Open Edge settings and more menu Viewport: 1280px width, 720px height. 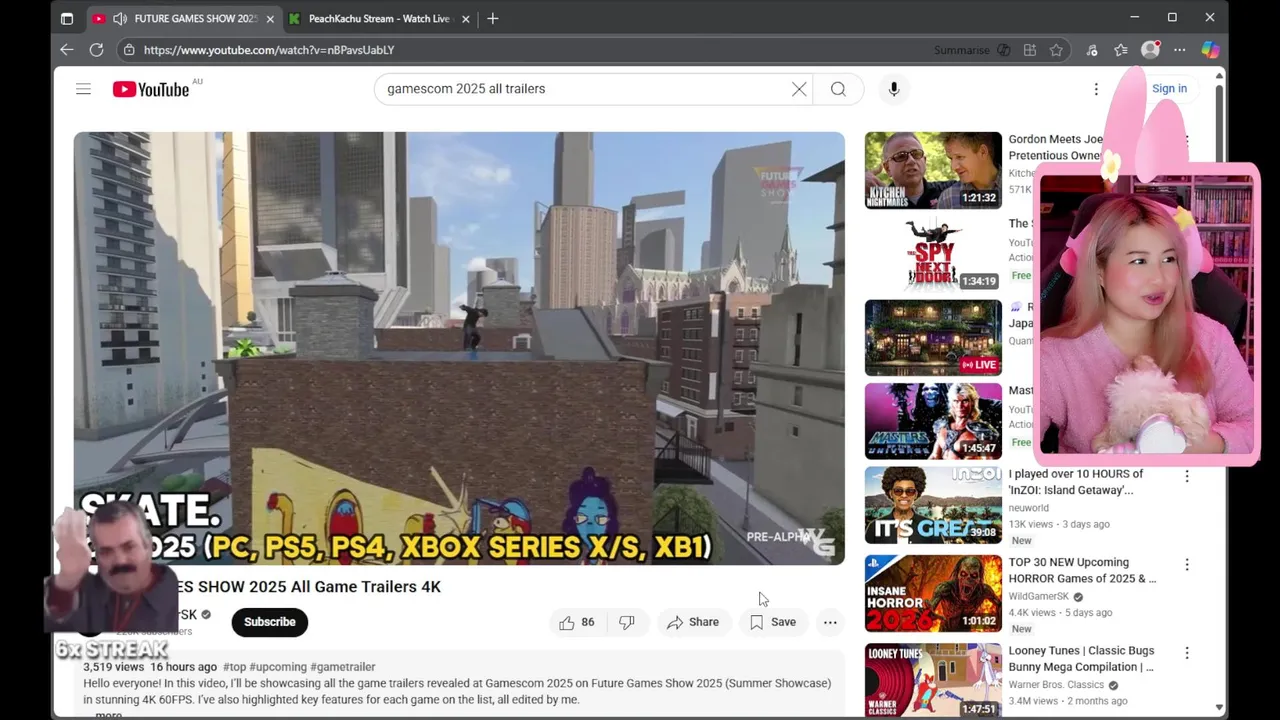tap(1180, 50)
